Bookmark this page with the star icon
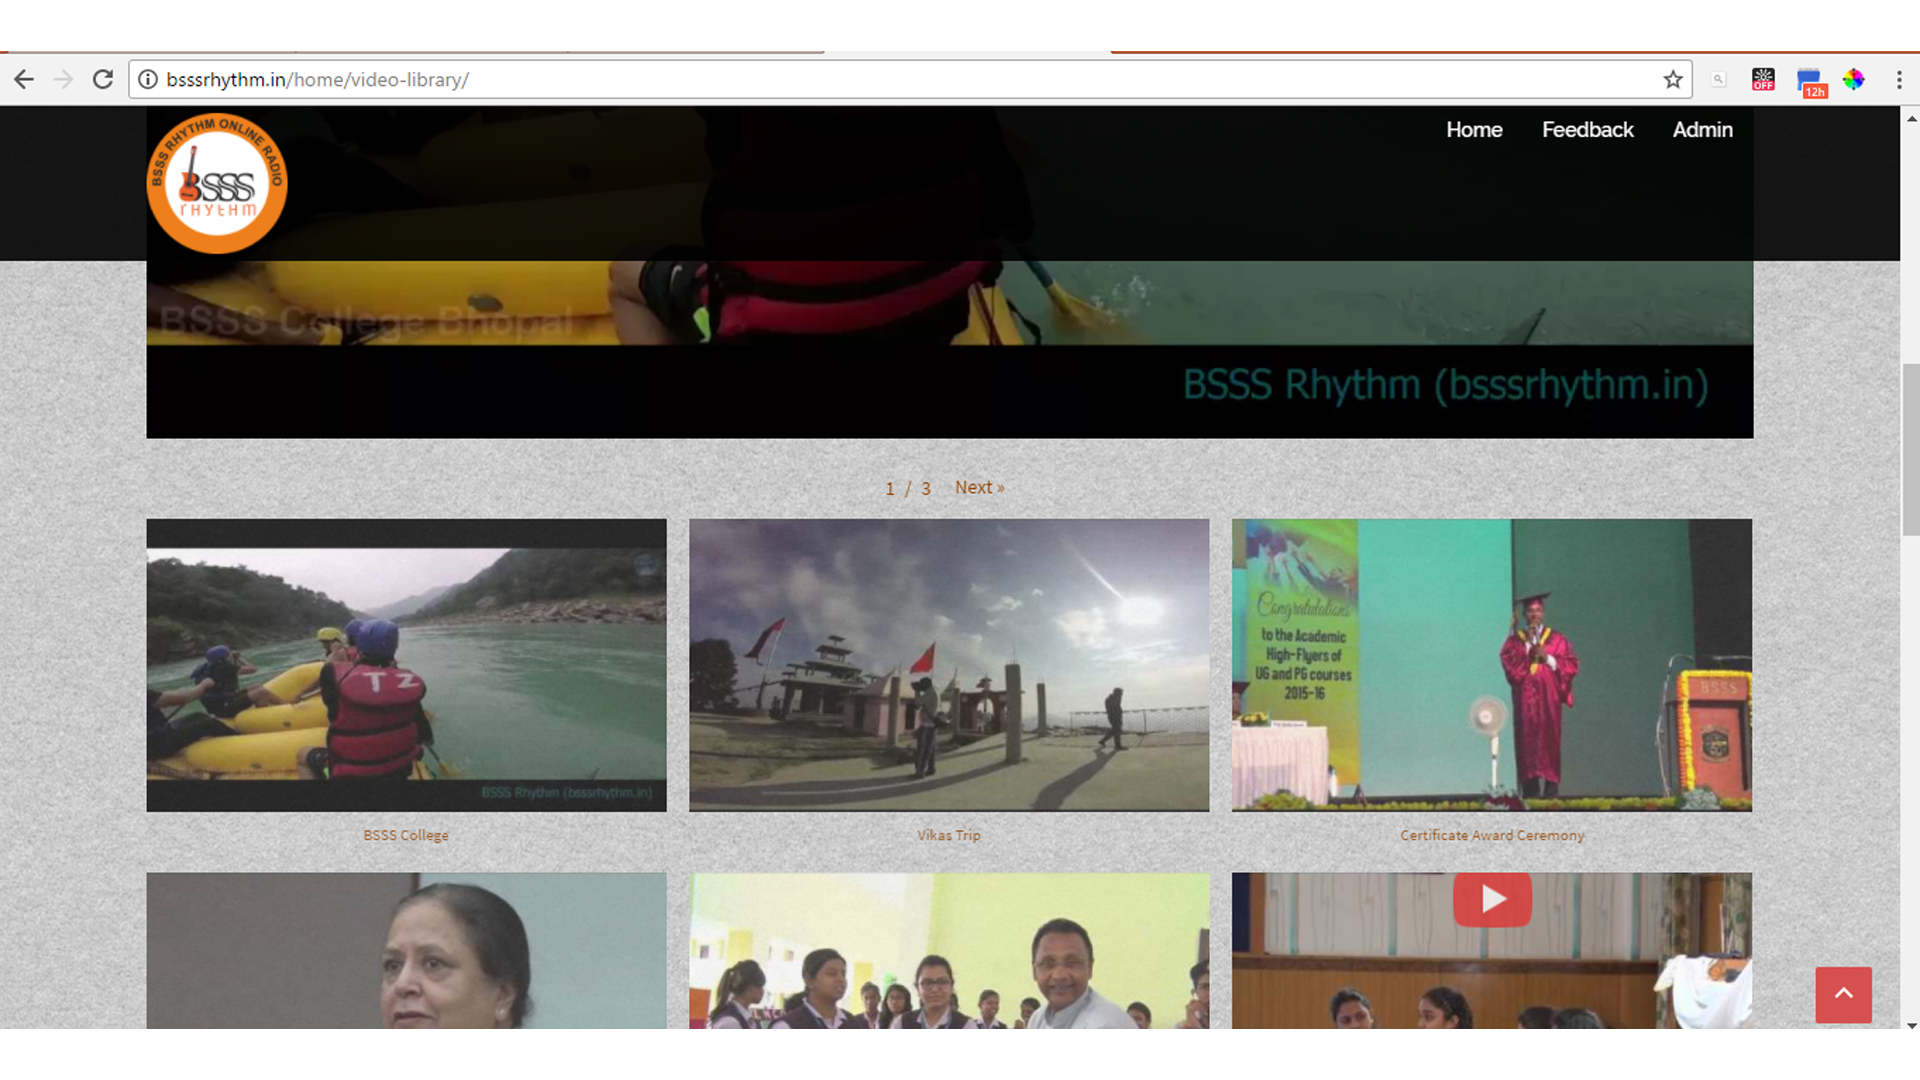This screenshot has width=1920, height=1080. tap(1672, 80)
